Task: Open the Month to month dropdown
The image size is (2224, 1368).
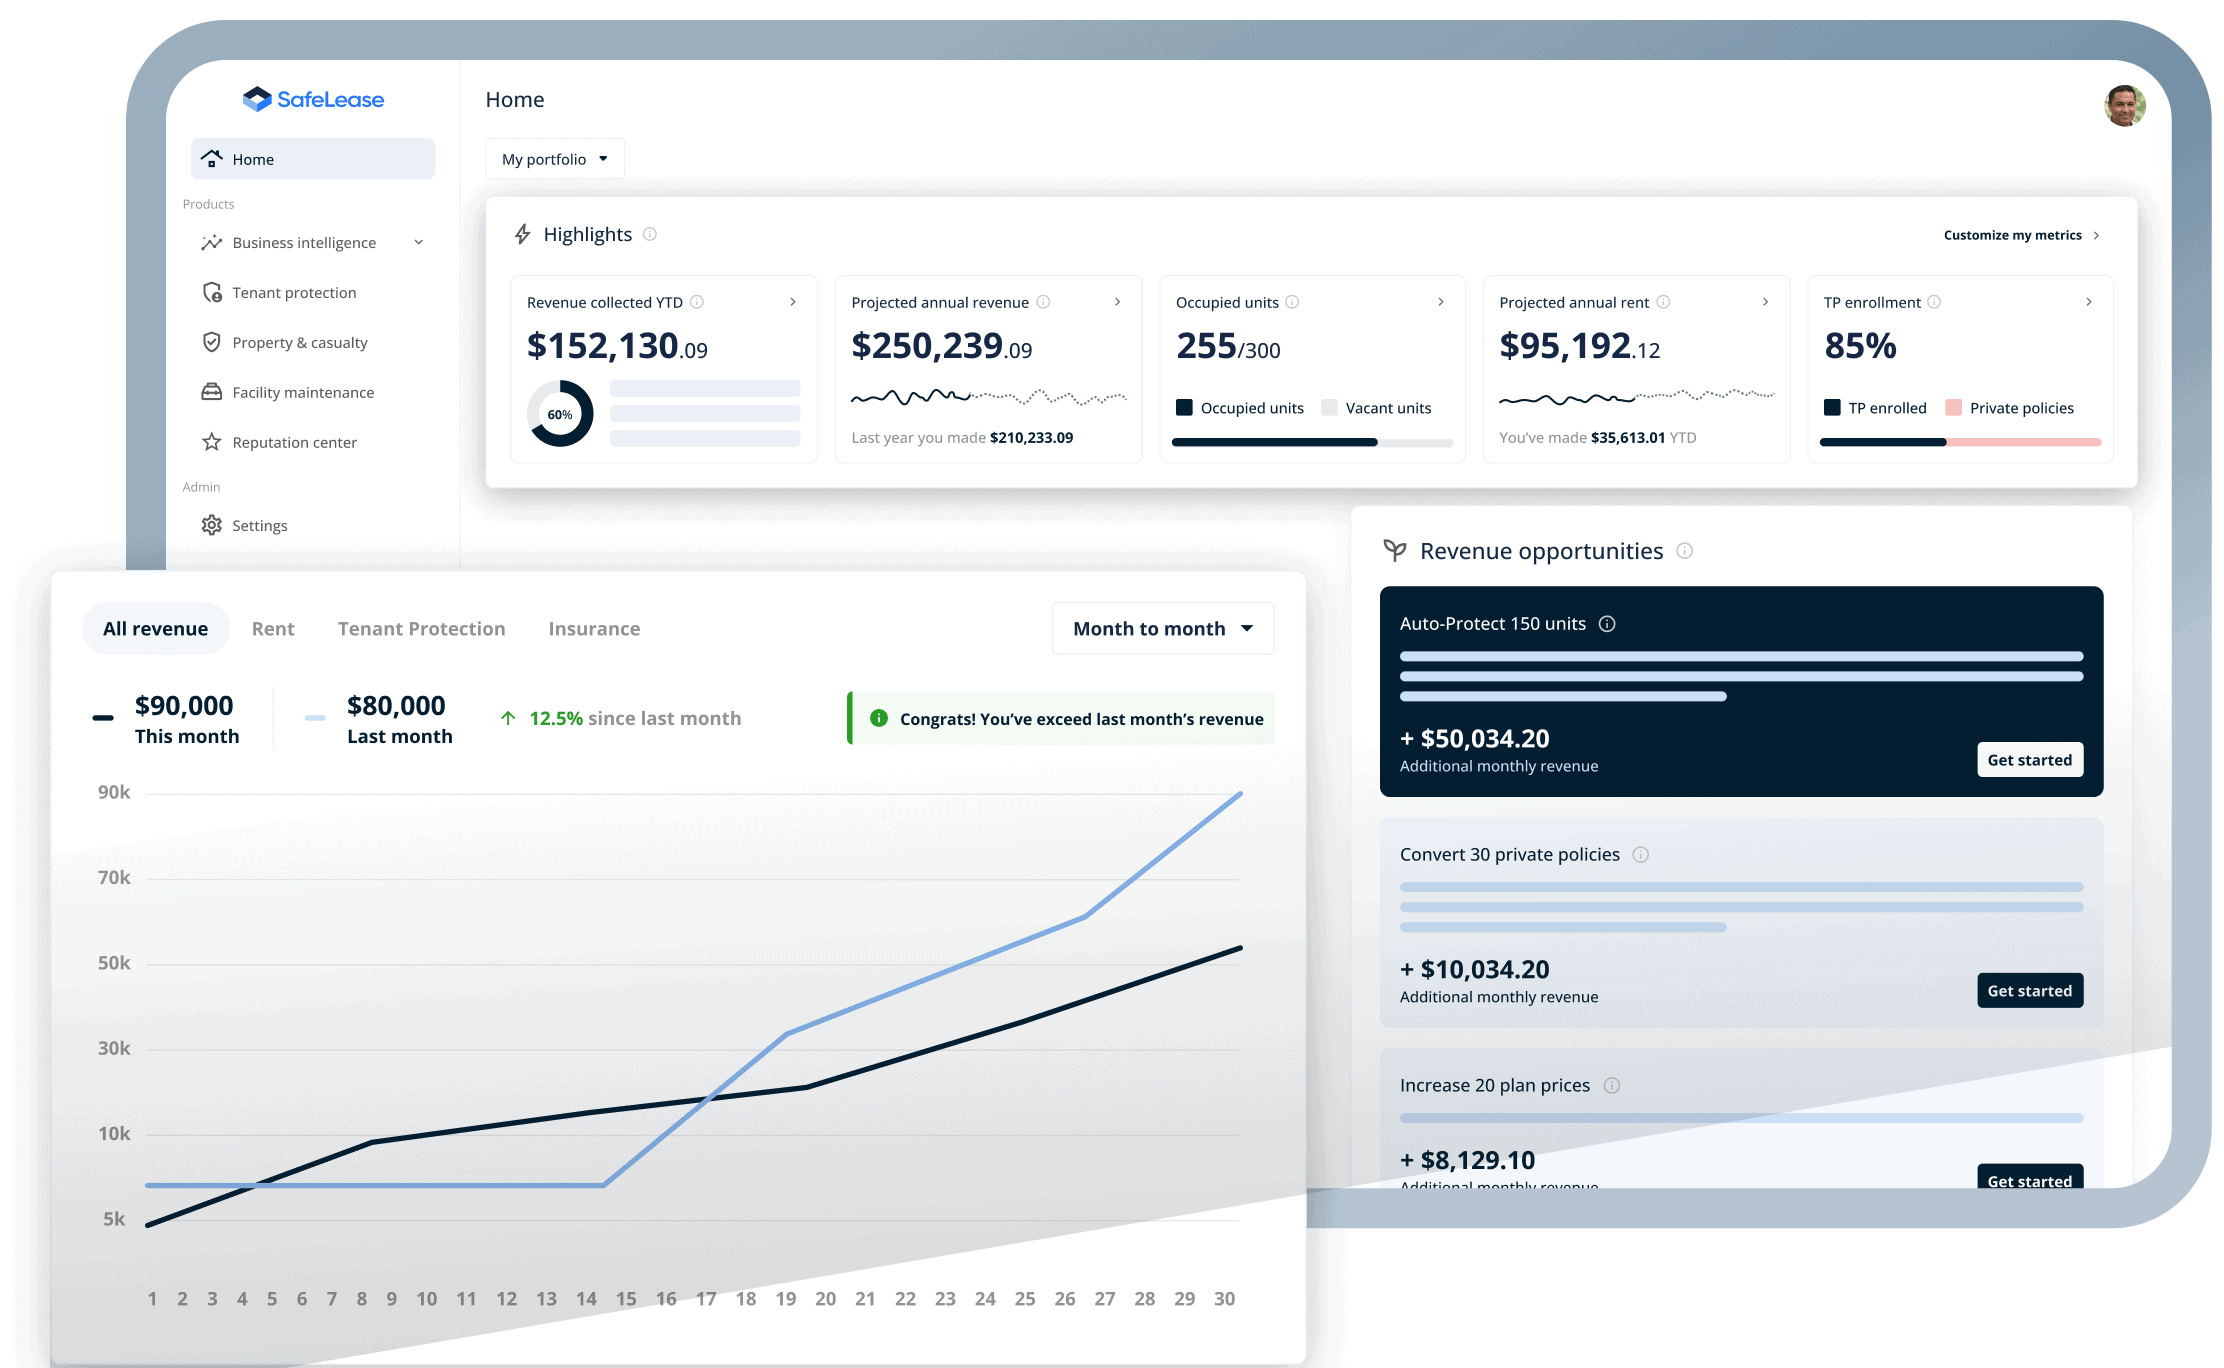Action: click(x=1162, y=628)
